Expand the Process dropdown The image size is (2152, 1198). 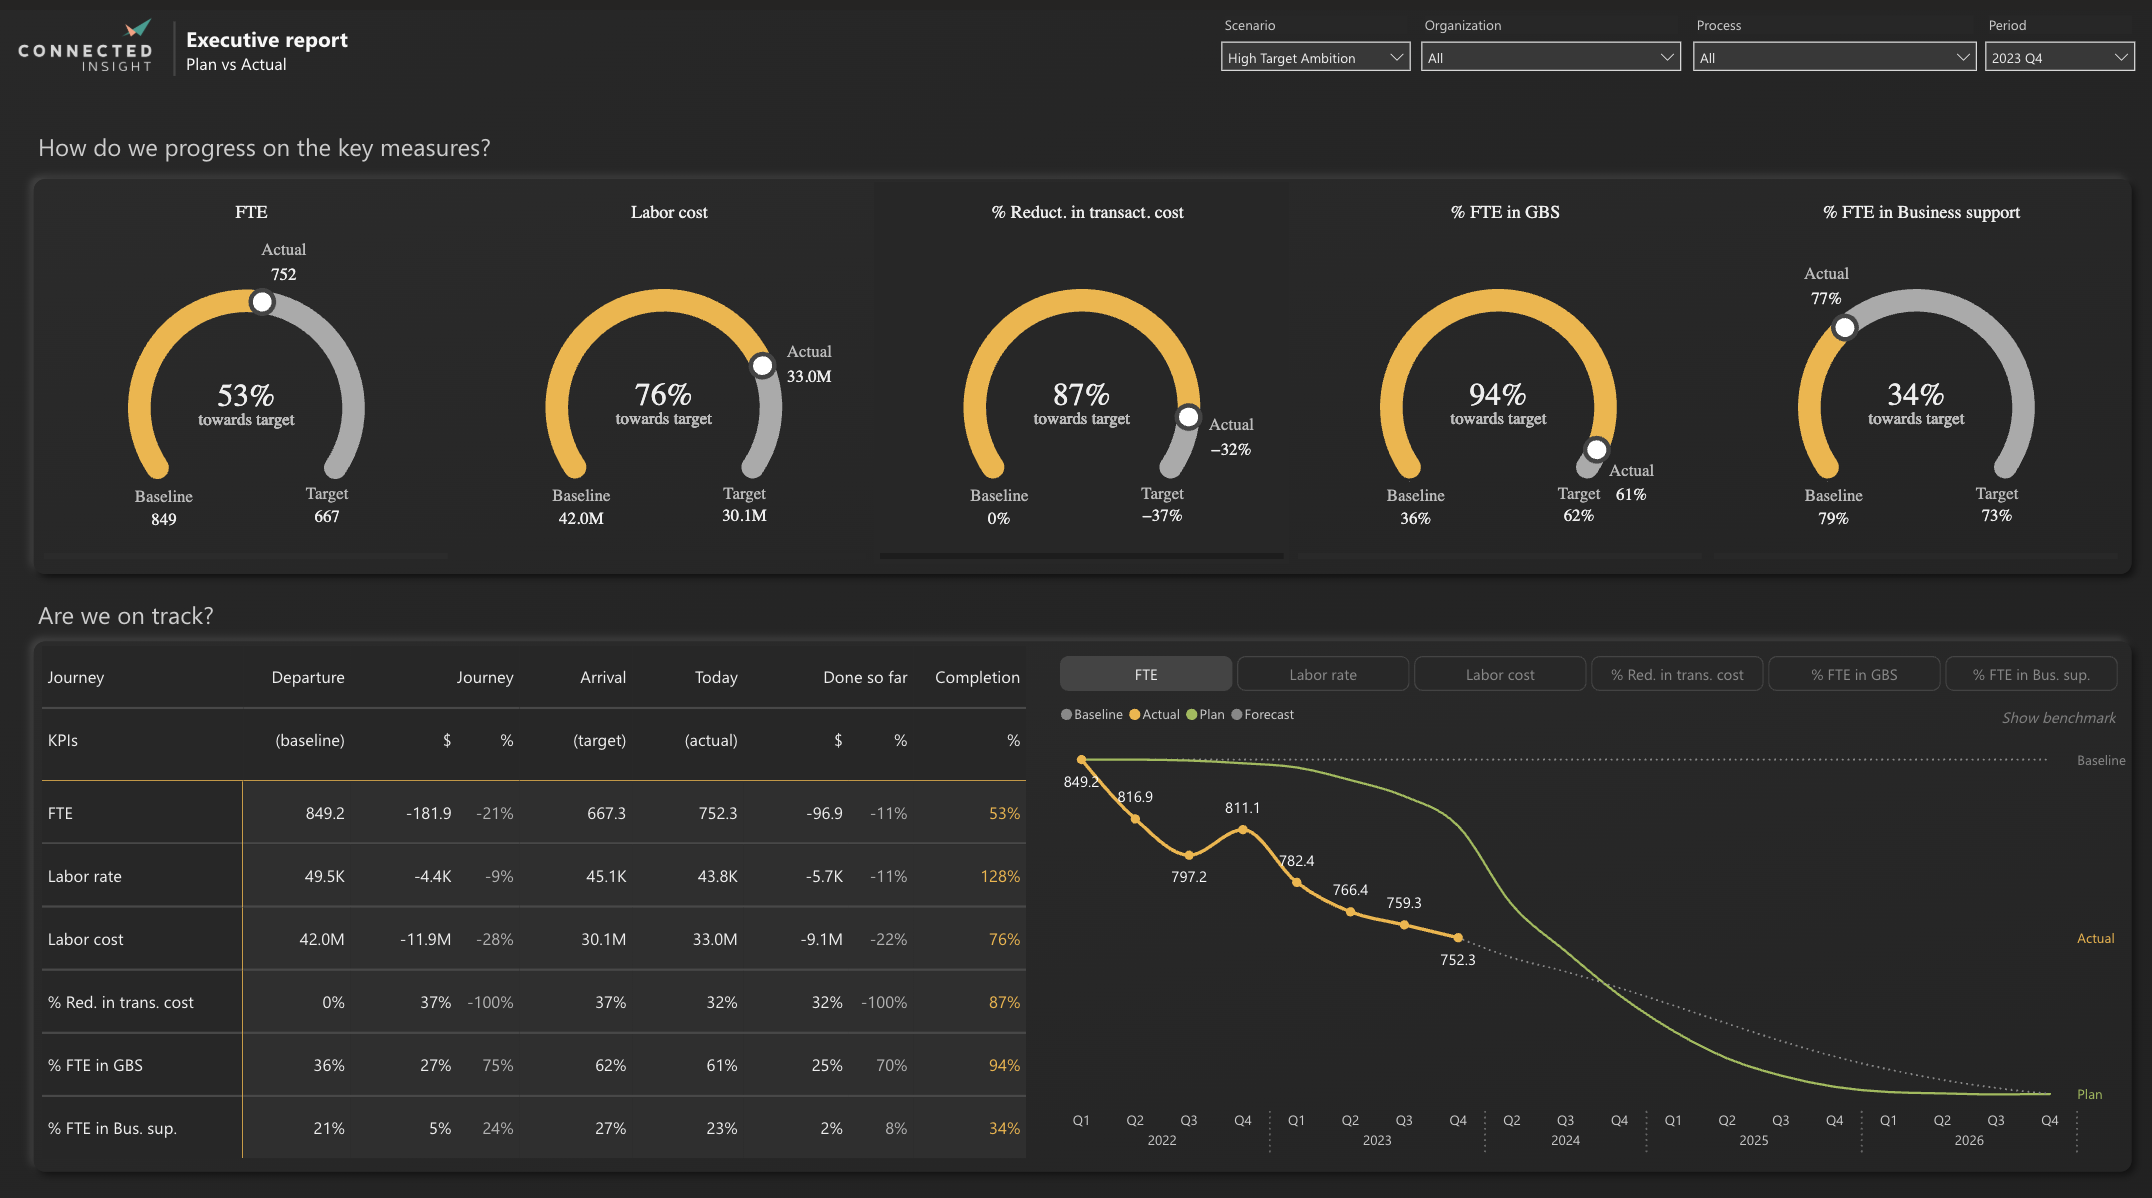coord(1834,57)
